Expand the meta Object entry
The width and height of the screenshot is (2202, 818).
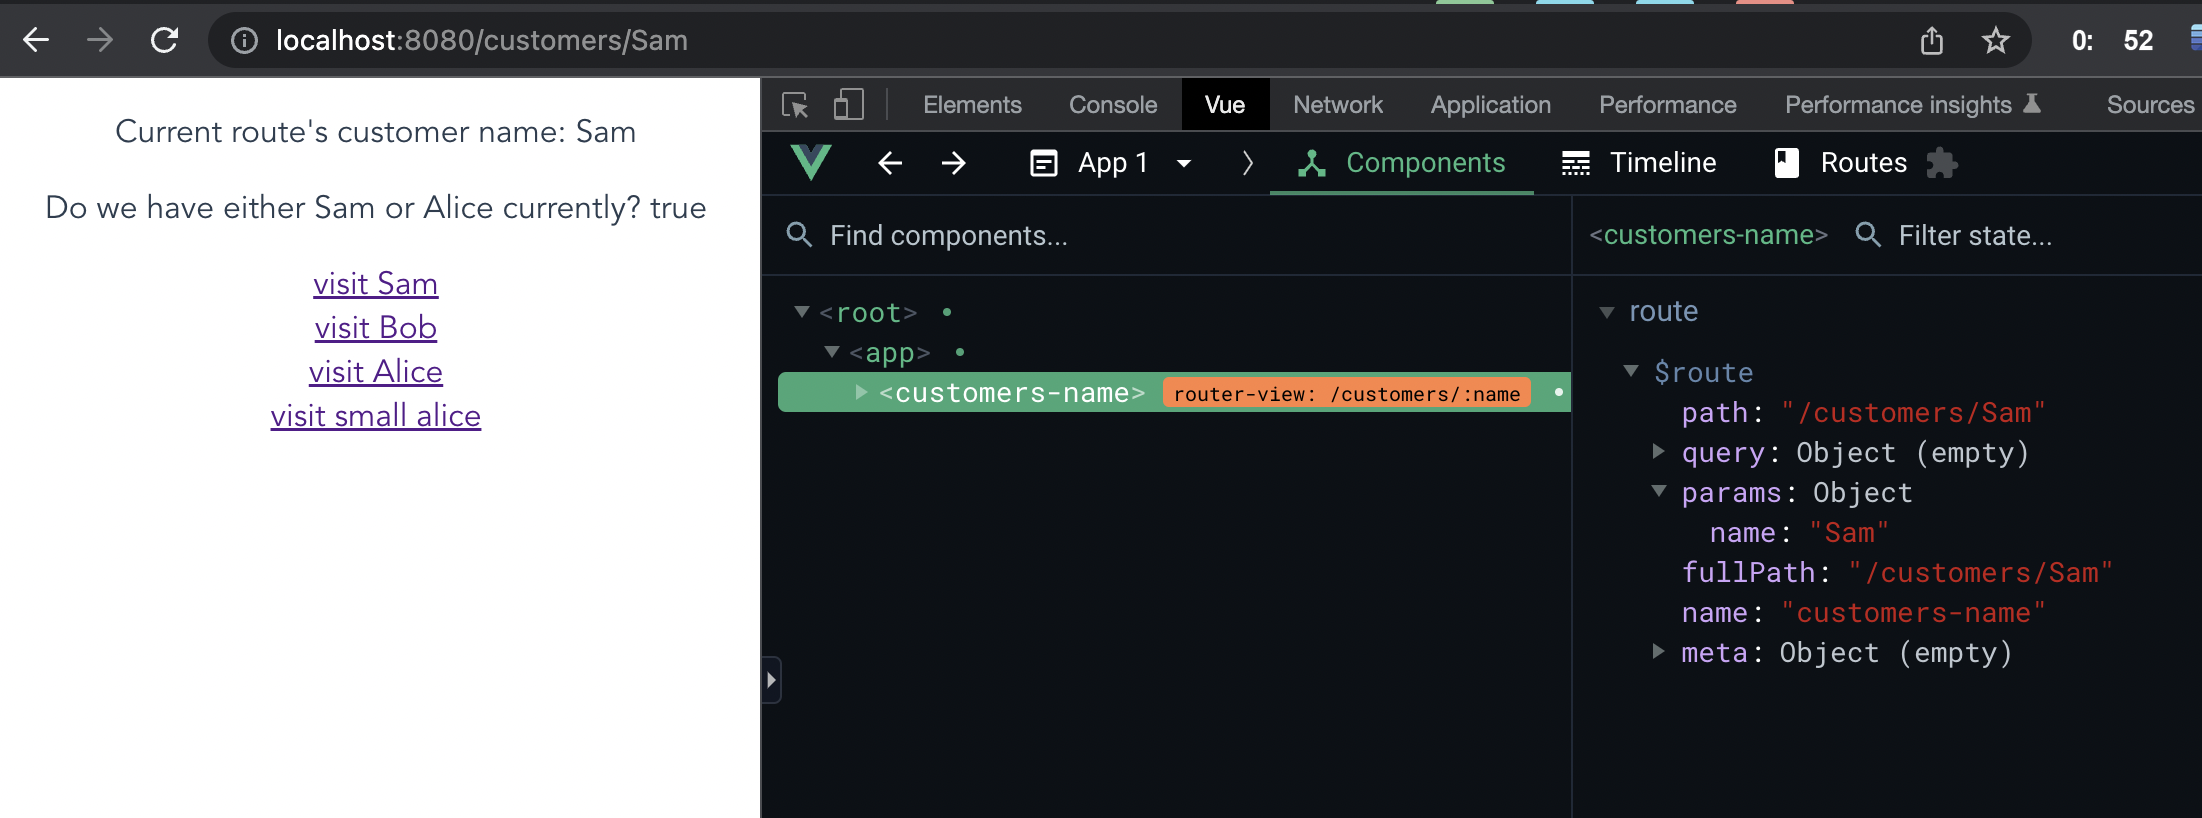tap(1658, 651)
